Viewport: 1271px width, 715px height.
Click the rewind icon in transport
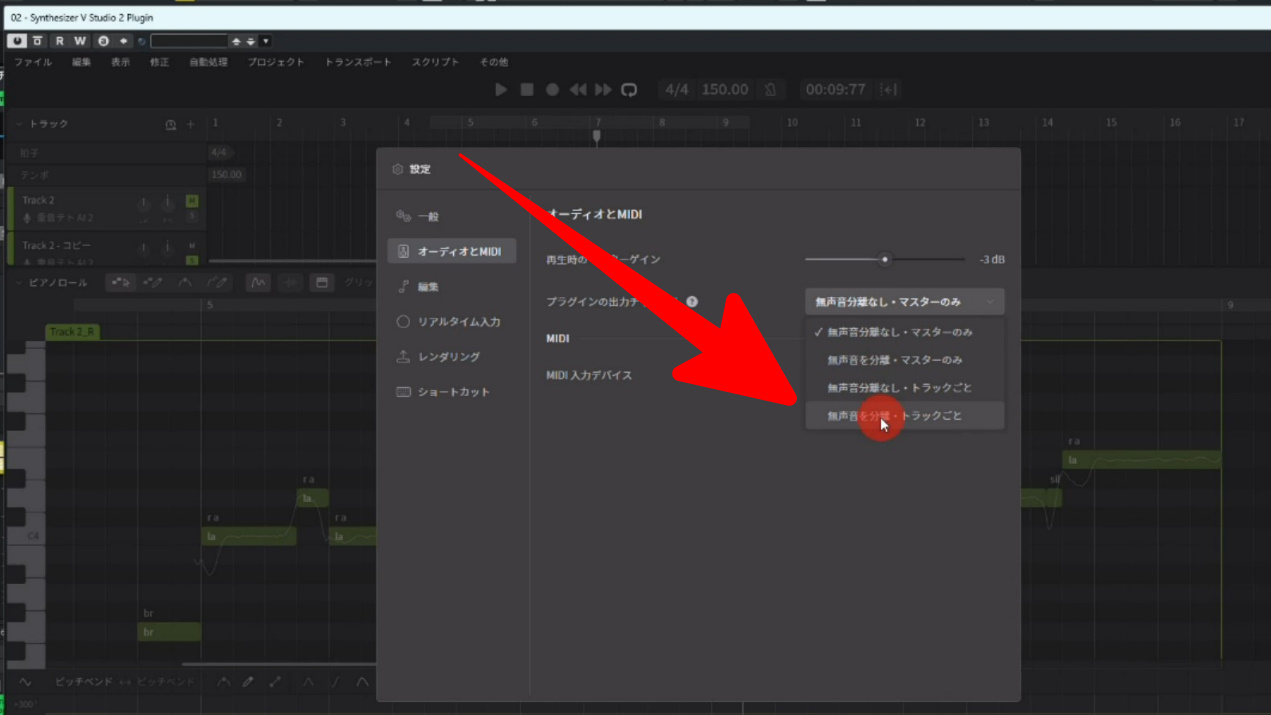click(x=578, y=90)
